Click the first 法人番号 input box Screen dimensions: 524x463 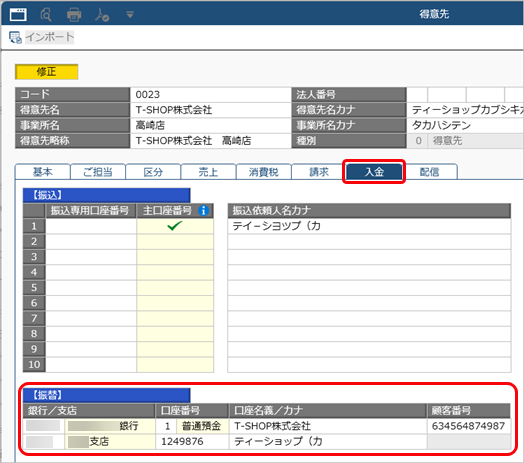pos(417,95)
